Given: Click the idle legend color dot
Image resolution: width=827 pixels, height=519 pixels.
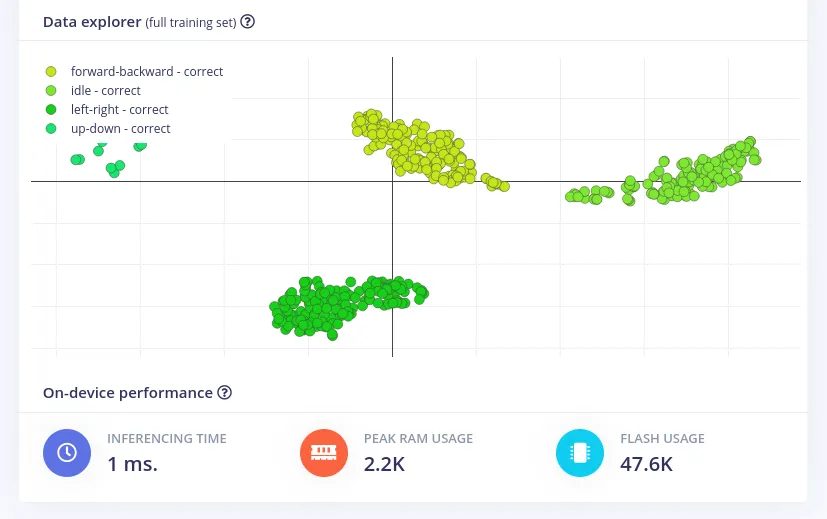Looking at the screenshot, I should point(51,91).
